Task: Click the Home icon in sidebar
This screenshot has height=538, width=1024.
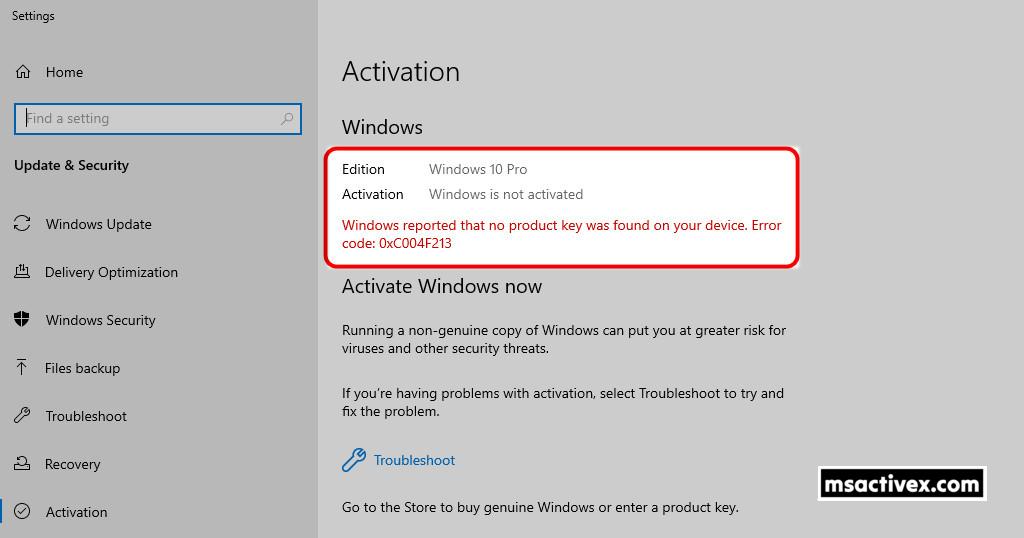Action: tap(23, 72)
